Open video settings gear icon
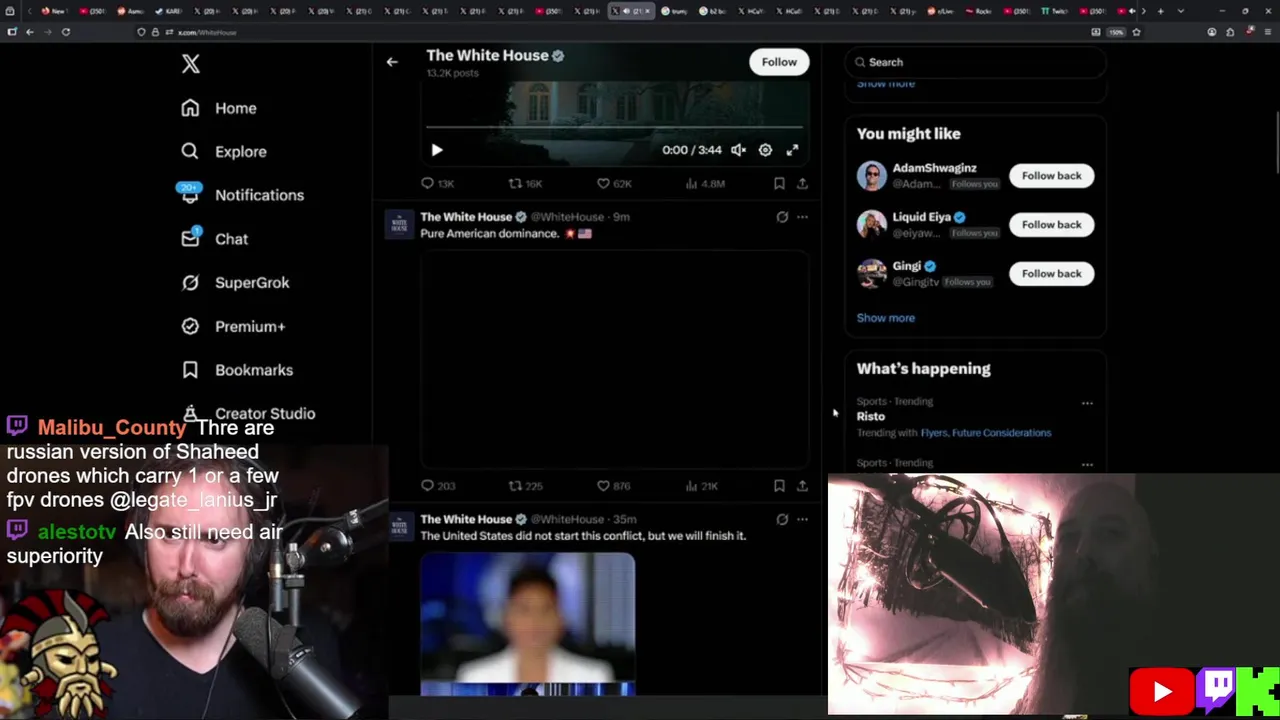Image resolution: width=1280 pixels, height=720 pixels. coord(765,150)
